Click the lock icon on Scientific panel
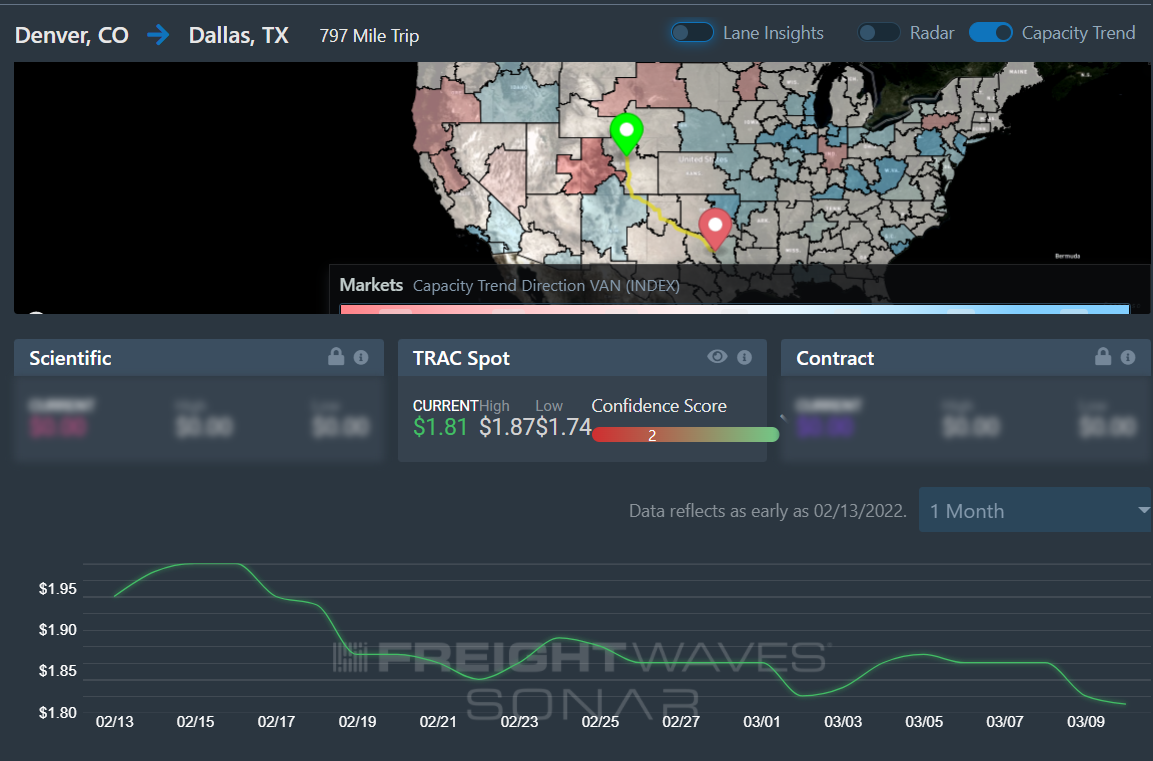The image size is (1153, 761). (336, 357)
